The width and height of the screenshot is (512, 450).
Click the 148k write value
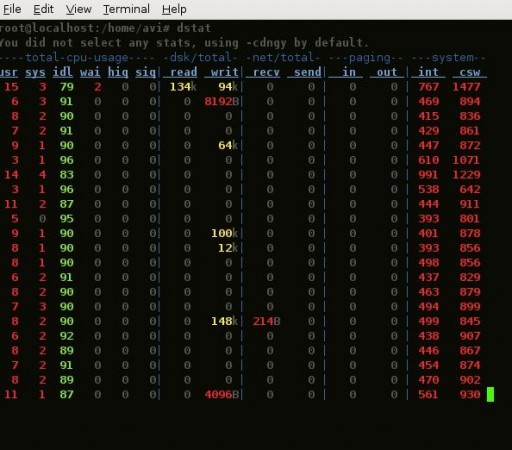[x=225, y=321]
